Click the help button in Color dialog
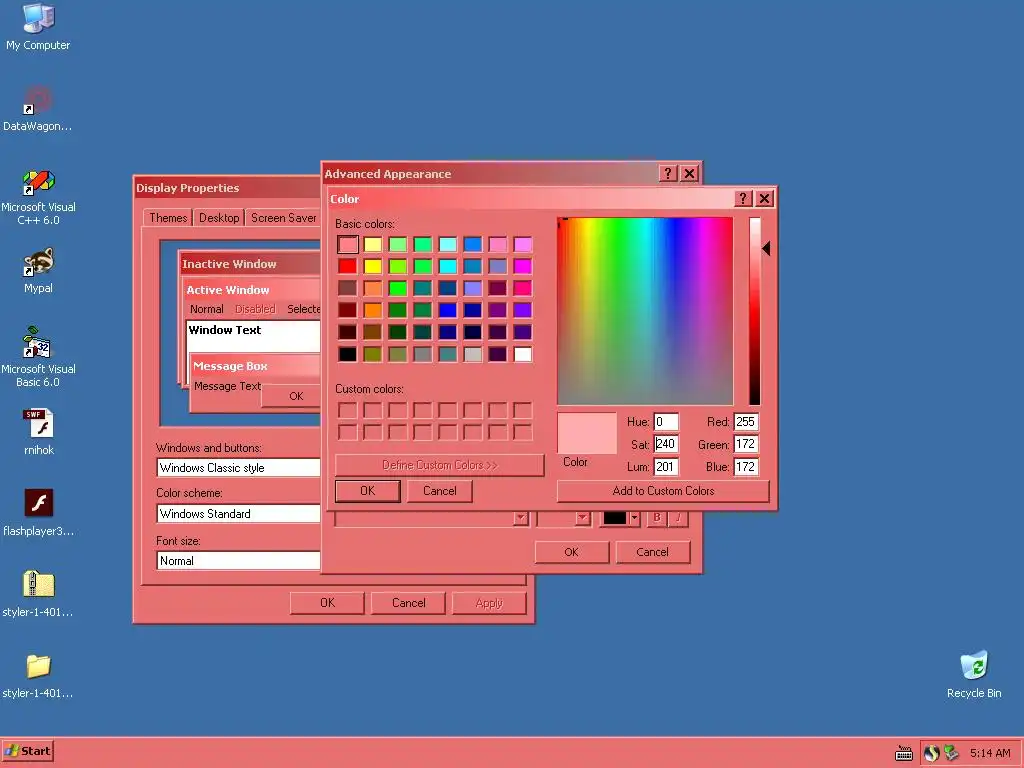 coord(743,199)
